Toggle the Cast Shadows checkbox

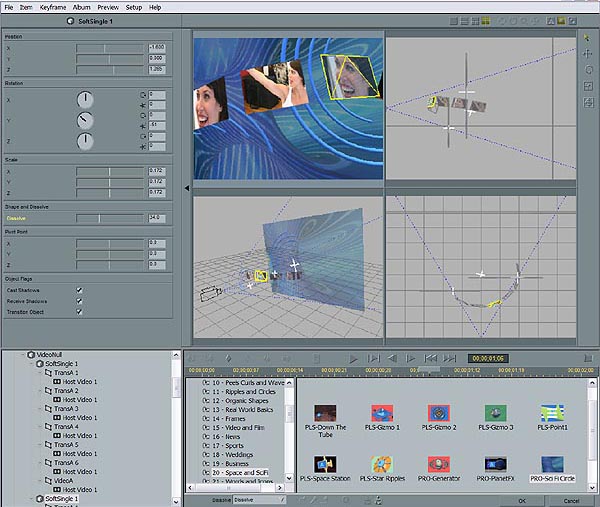pos(79,290)
